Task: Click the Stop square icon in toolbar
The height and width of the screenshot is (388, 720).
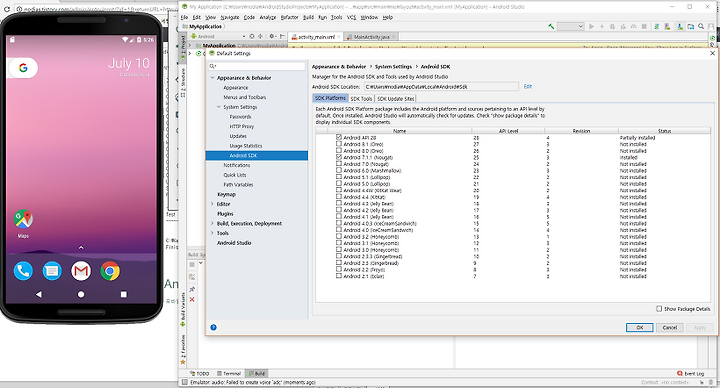Action: click(x=644, y=27)
